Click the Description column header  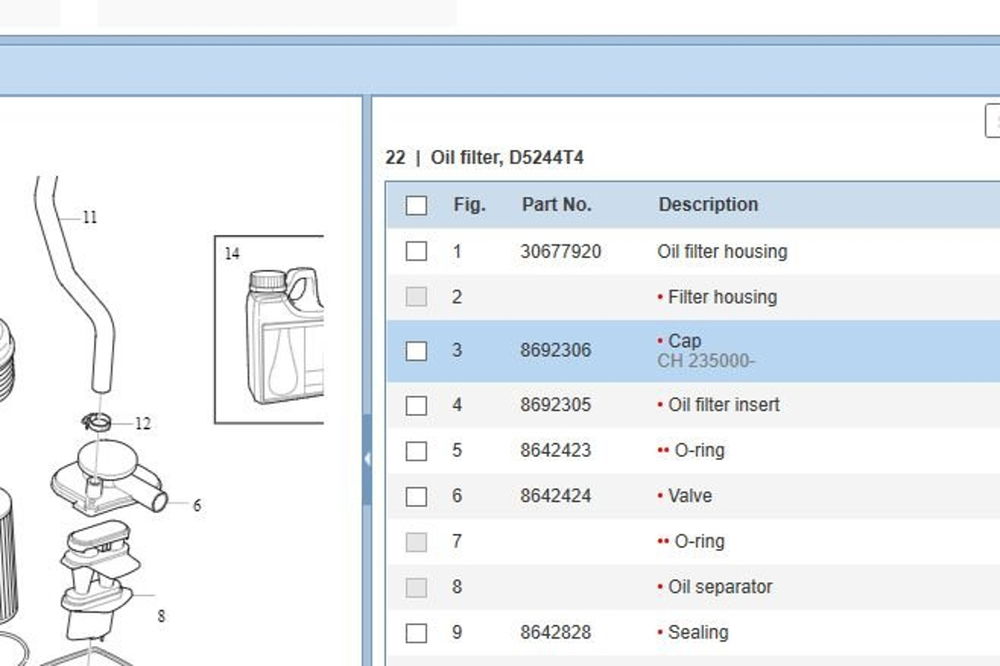(x=708, y=204)
